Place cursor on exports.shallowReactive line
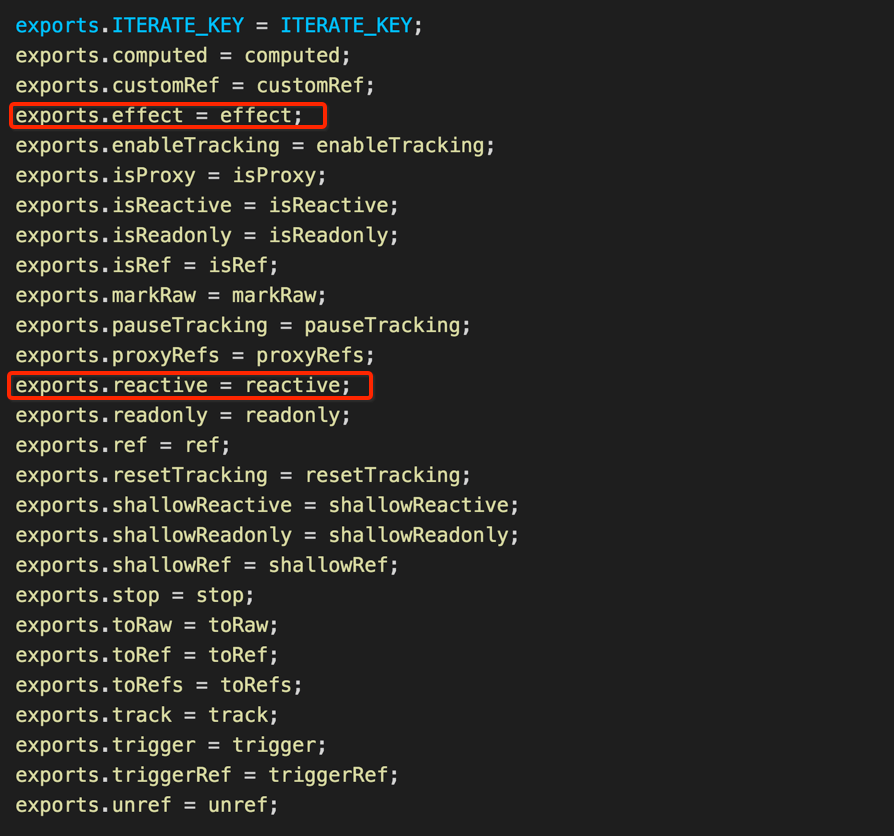This screenshot has height=836, width=894. click(x=267, y=505)
